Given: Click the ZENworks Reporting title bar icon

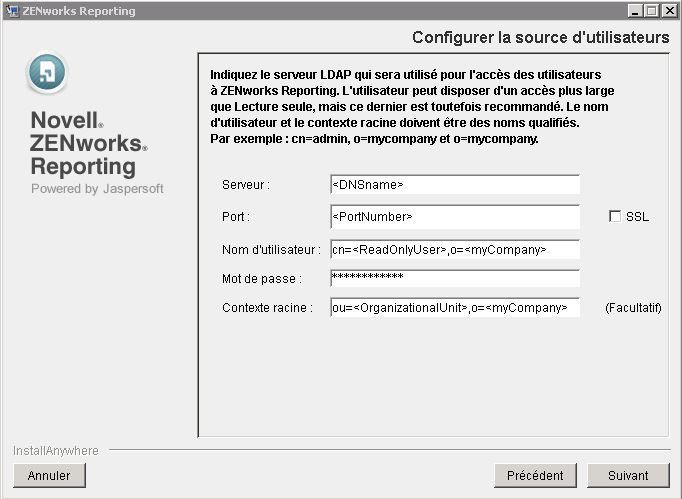Looking at the screenshot, I should pos(11,11).
